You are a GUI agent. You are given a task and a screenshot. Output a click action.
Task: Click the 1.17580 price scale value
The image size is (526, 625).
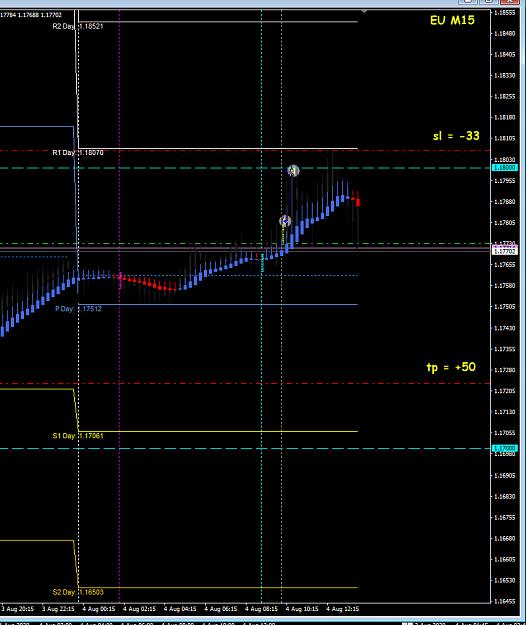(504, 286)
